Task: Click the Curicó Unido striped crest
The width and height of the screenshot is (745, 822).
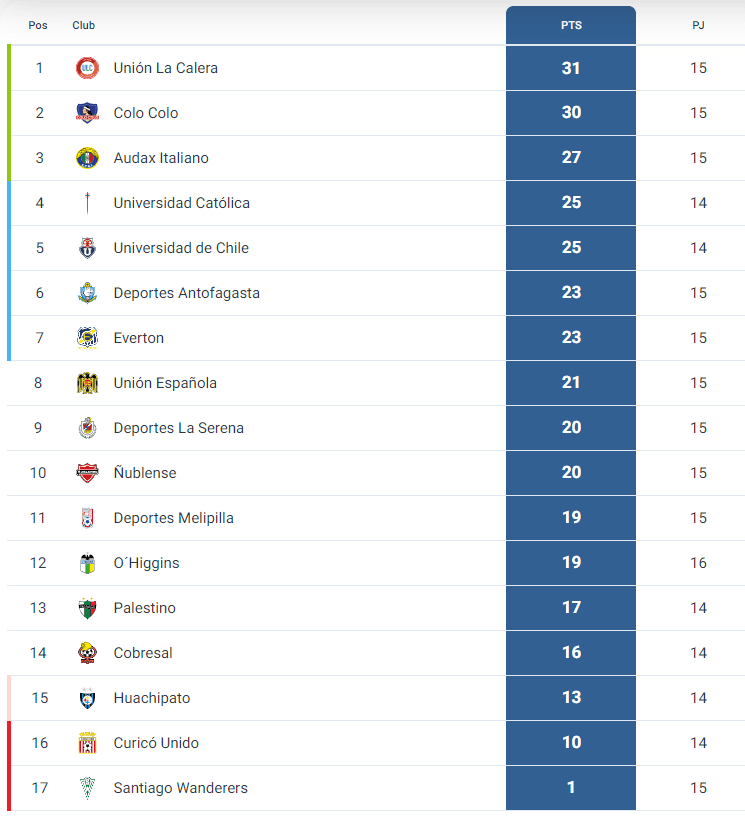Action: [x=87, y=743]
